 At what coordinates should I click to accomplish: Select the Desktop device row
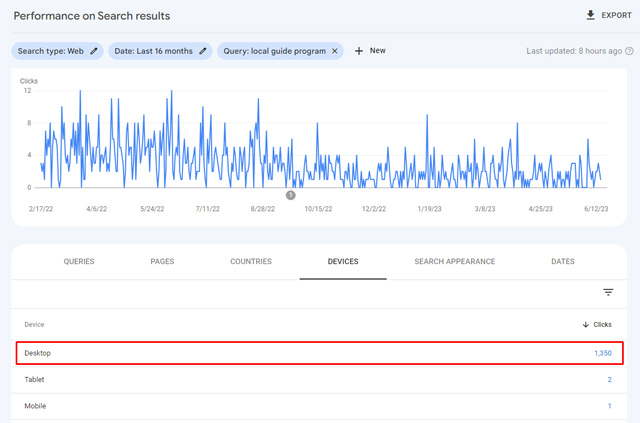320,353
